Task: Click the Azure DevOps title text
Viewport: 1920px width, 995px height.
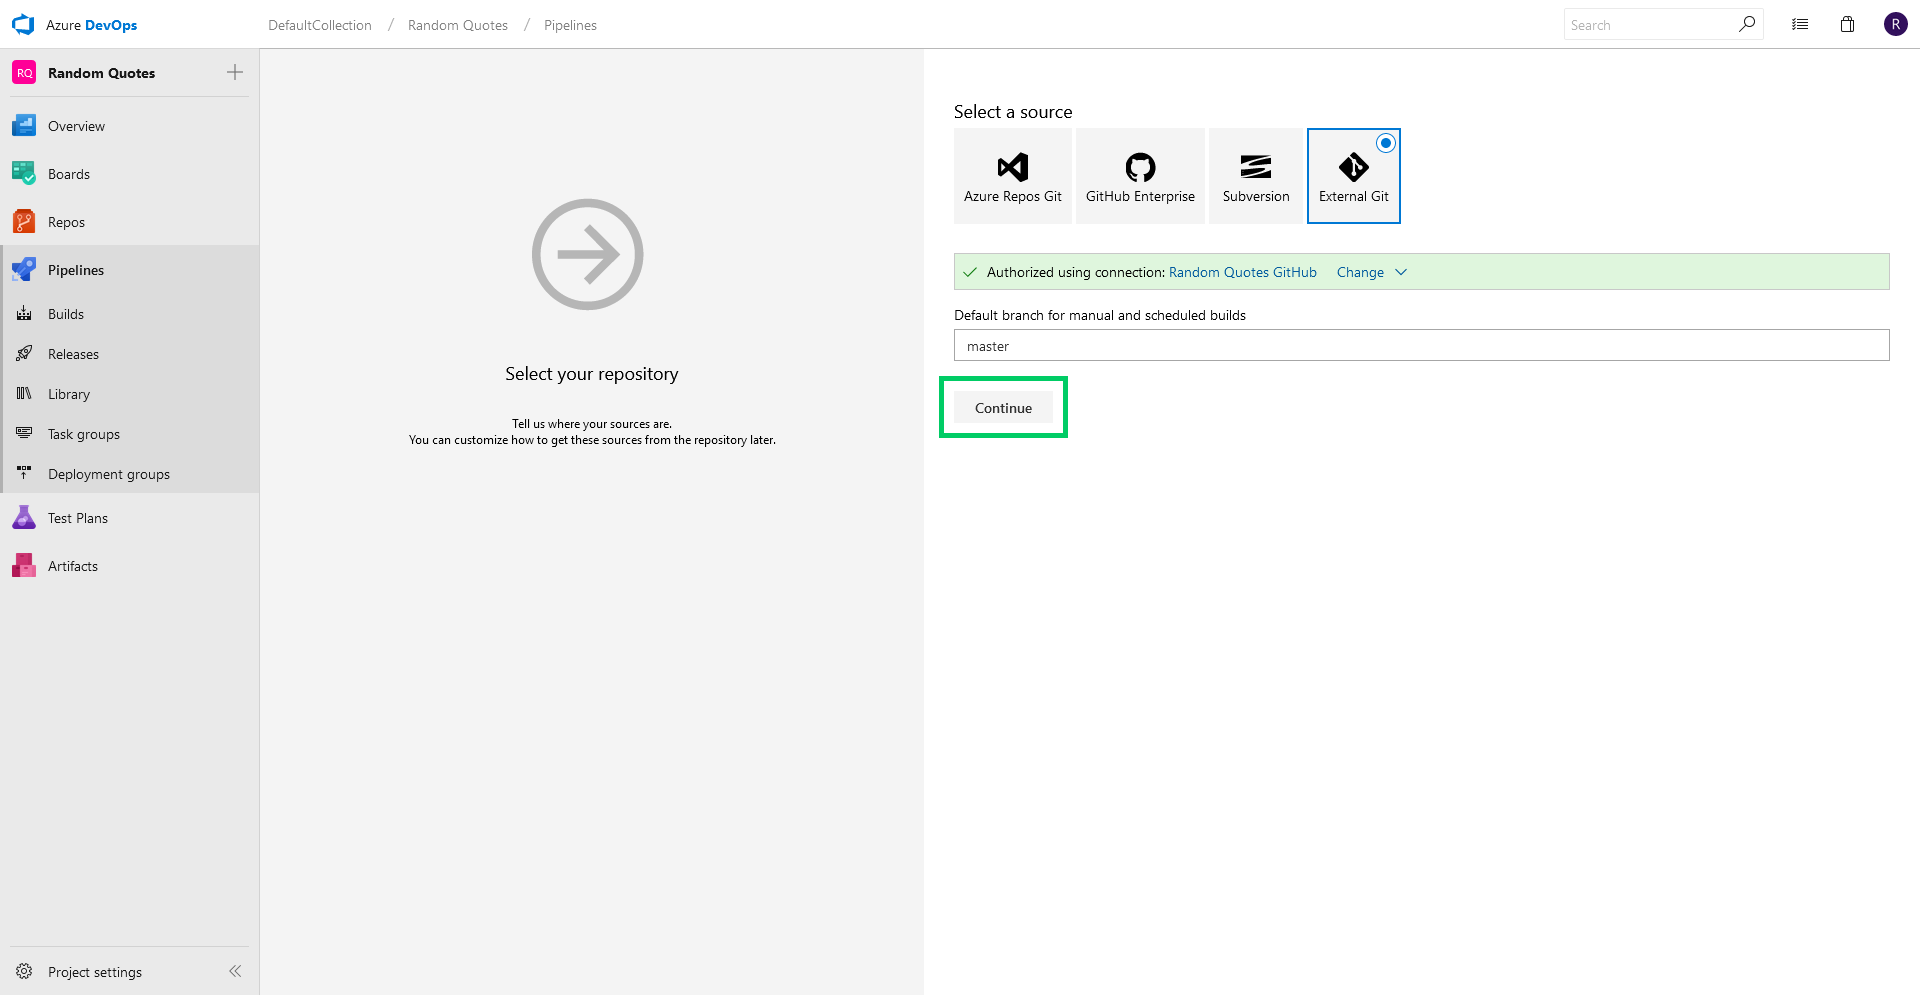Action: coord(91,25)
